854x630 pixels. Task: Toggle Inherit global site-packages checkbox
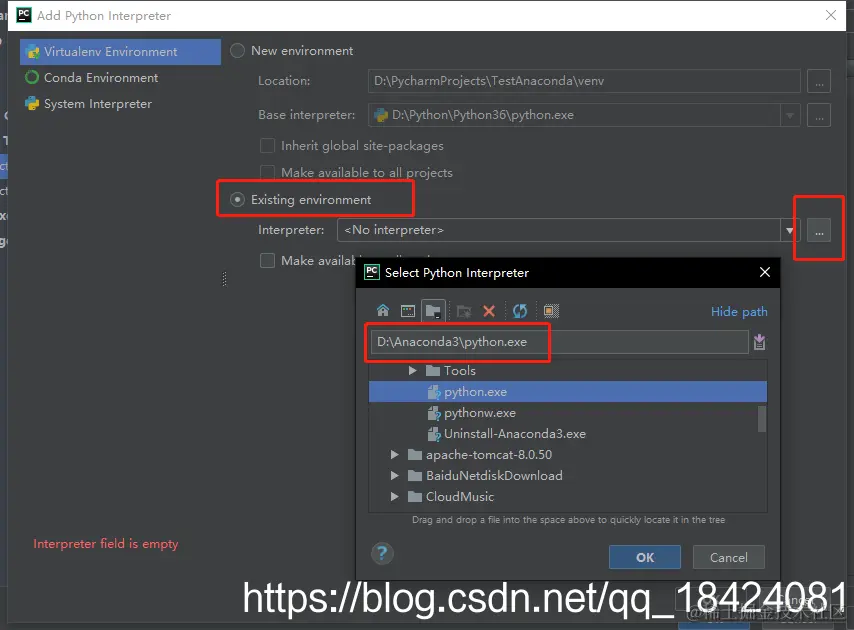(x=267, y=146)
